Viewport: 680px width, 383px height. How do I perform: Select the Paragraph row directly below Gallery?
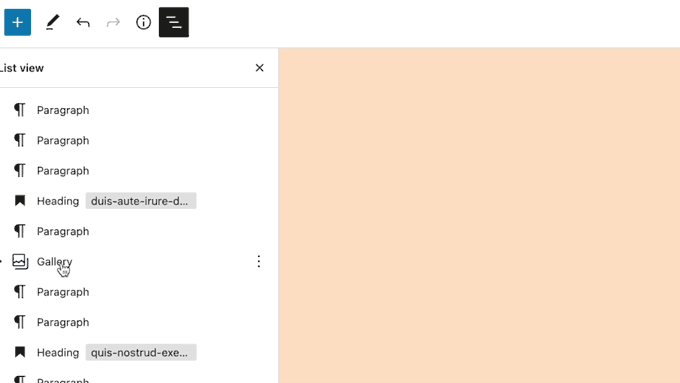[139, 292]
